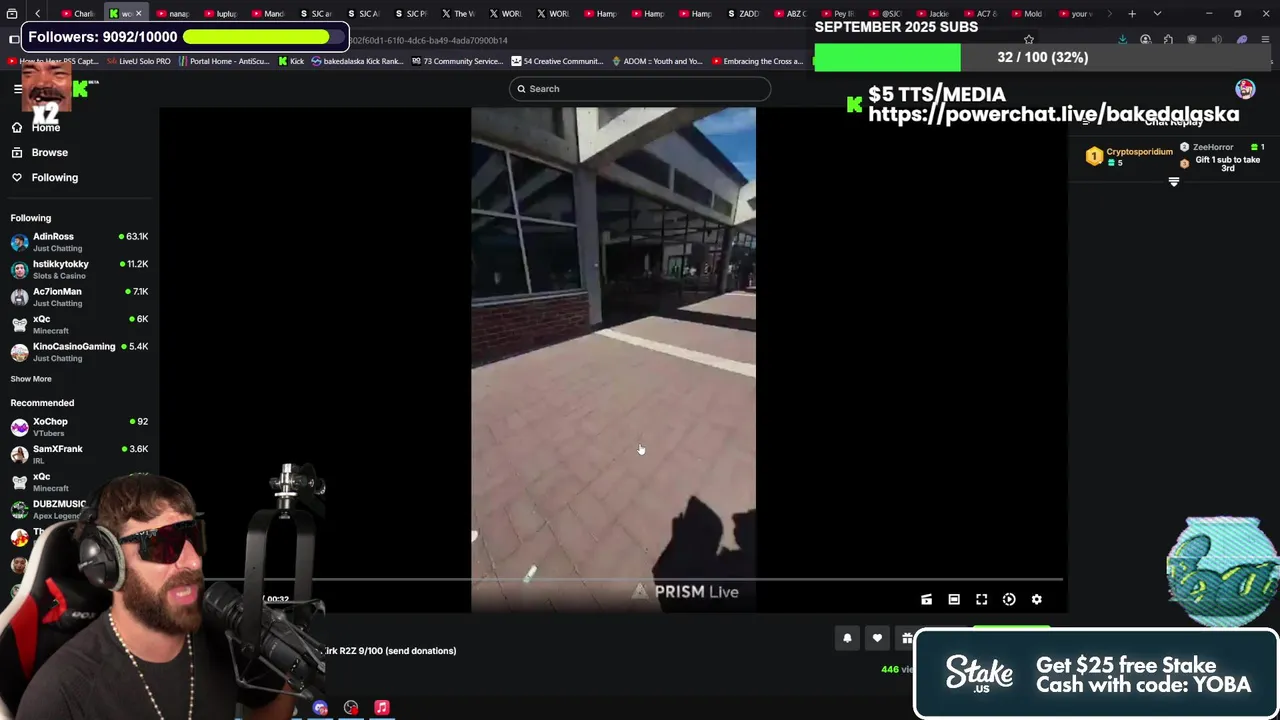Click the clip creation icon on player
This screenshot has height=720, width=1280.
[x=926, y=600]
